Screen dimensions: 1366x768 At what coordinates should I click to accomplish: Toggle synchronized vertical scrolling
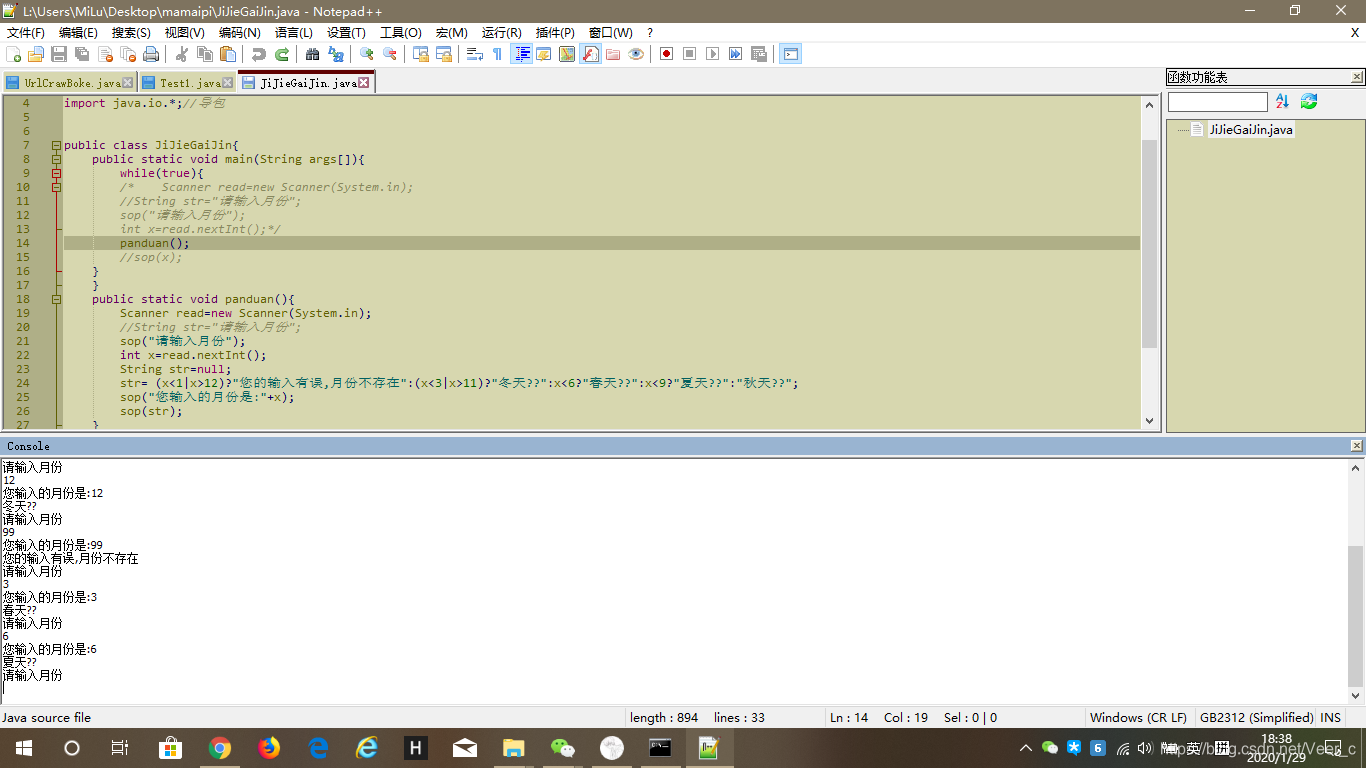[x=421, y=54]
